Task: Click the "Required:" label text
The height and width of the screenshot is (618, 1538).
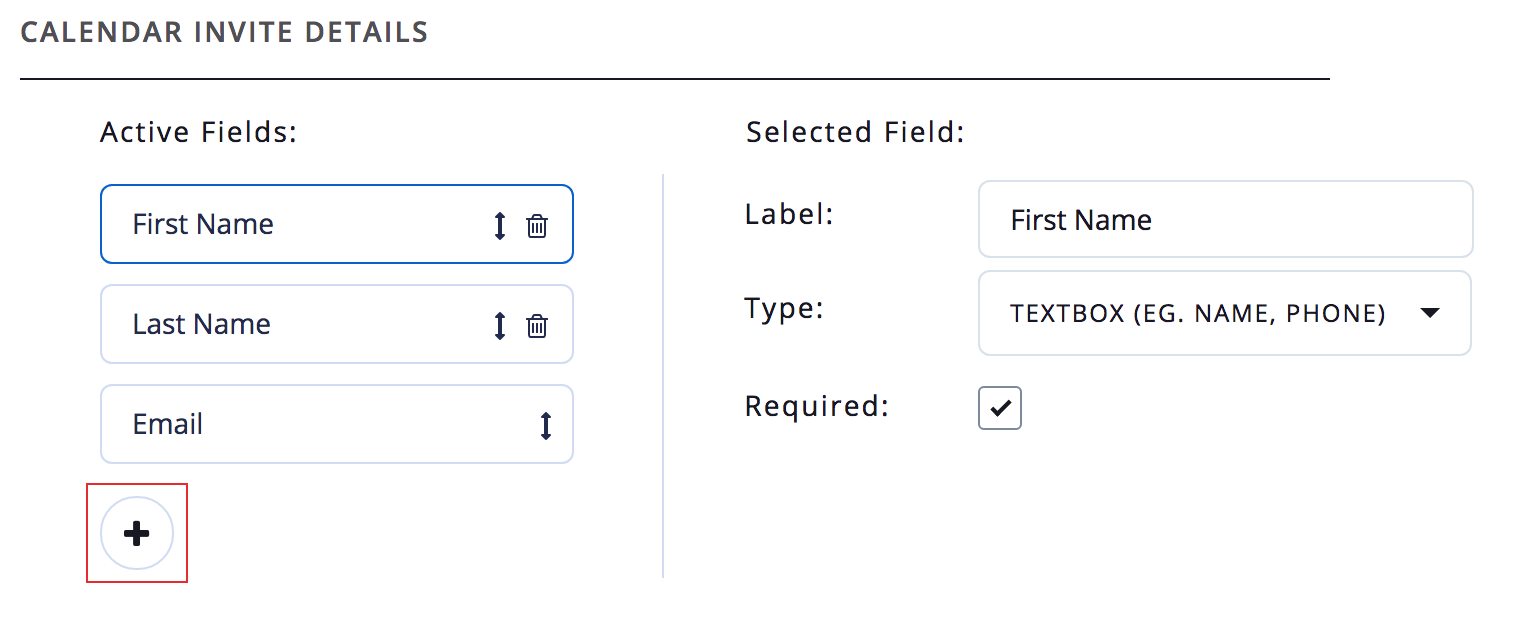Action: coord(816,407)
